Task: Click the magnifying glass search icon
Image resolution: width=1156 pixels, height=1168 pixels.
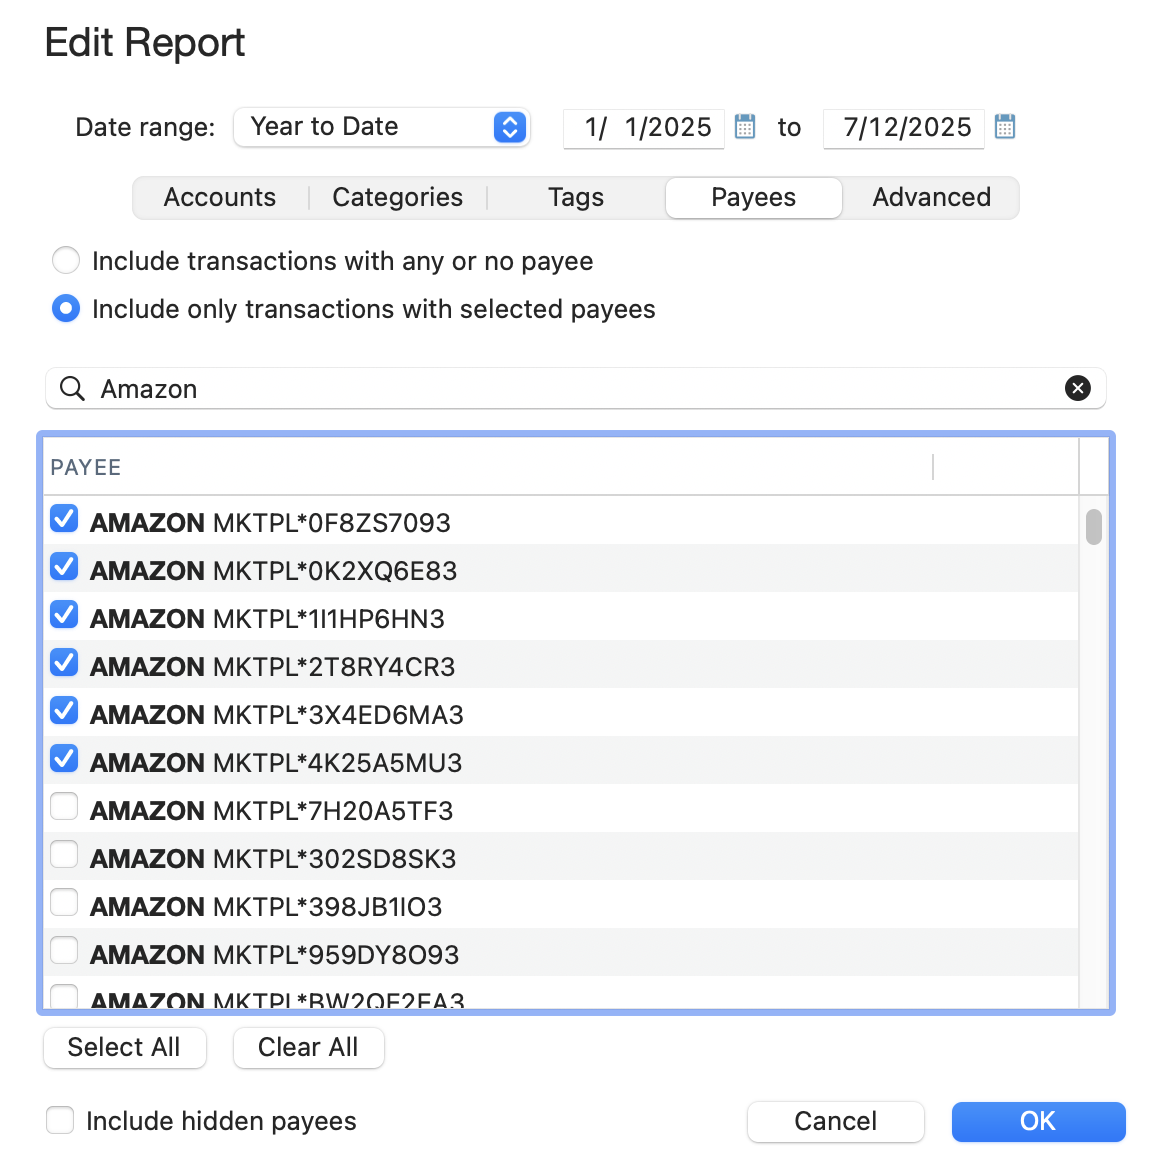Action: 72,388
